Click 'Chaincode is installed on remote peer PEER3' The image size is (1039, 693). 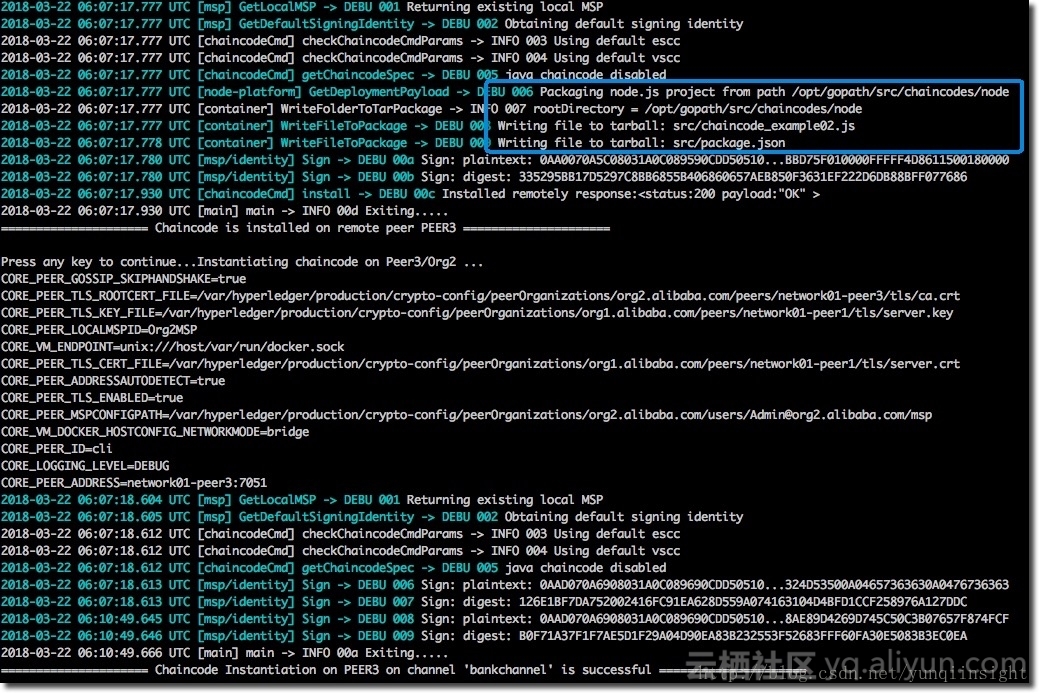point(305,228)
